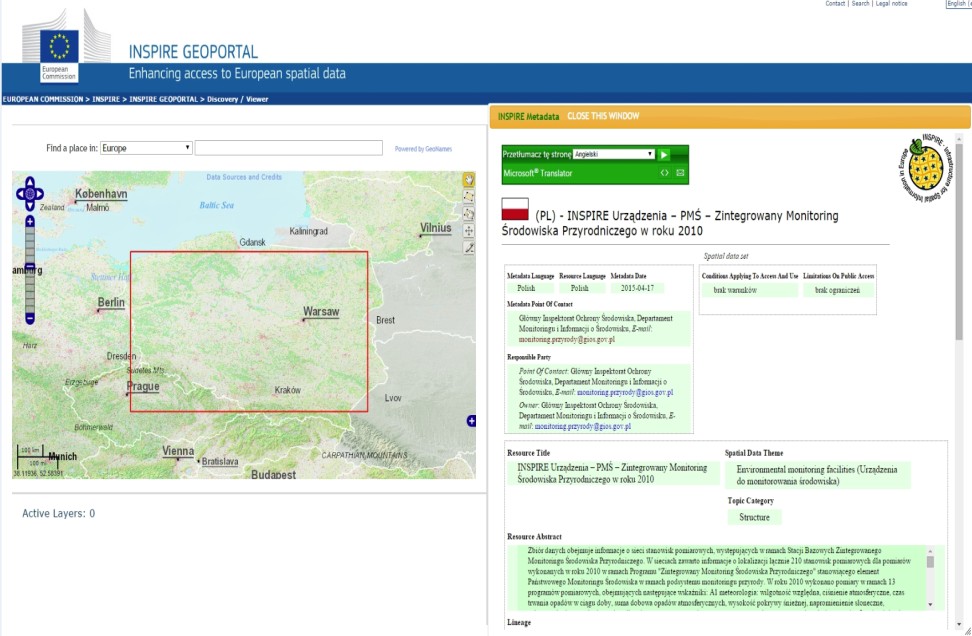Click the Structure topic category value
The height and width of the screenshot is (636, 972).
tap(754, 517)
